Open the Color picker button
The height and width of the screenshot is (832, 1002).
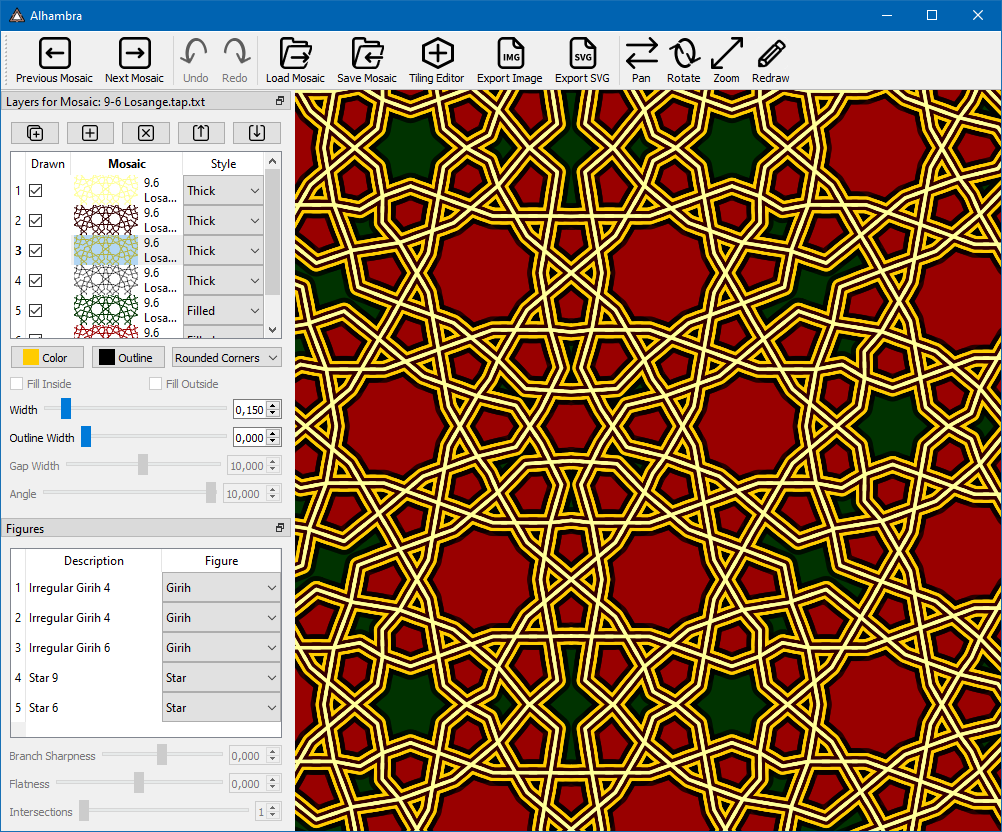47,358
